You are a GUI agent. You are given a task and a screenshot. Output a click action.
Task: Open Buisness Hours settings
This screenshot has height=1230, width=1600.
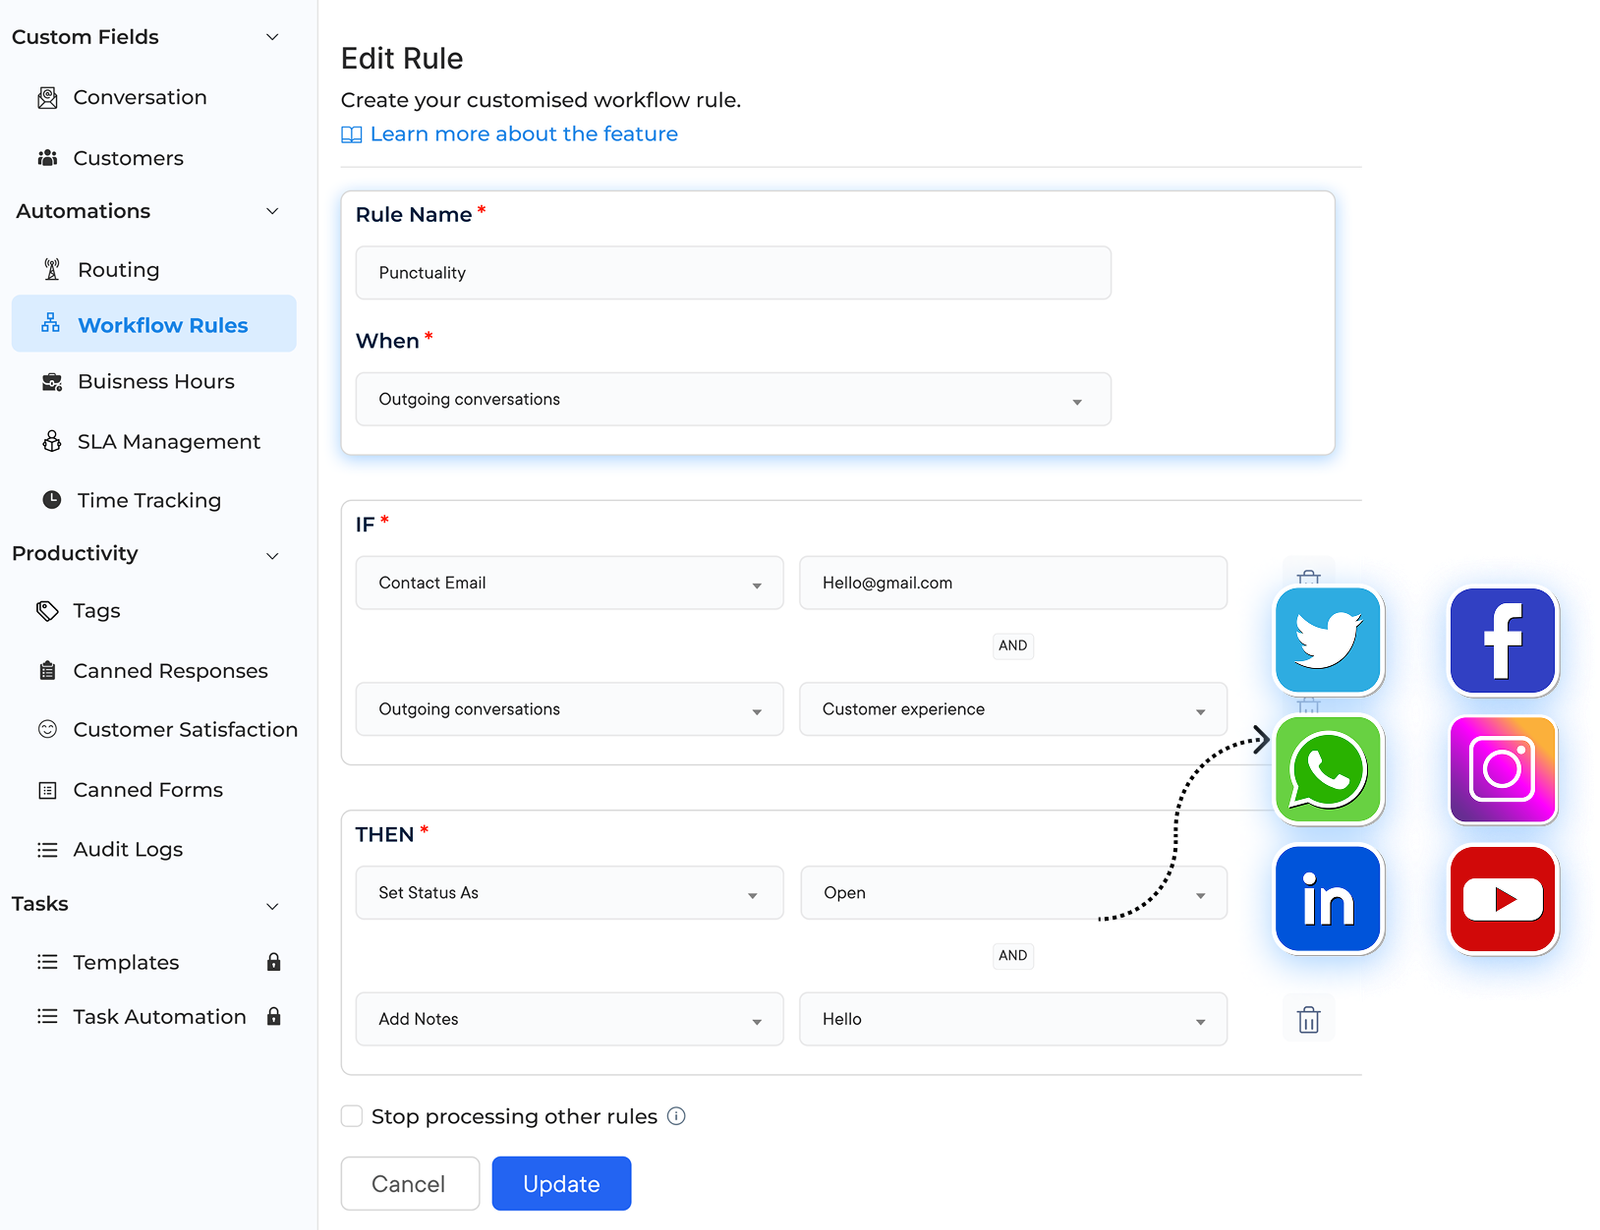[156, 382]
